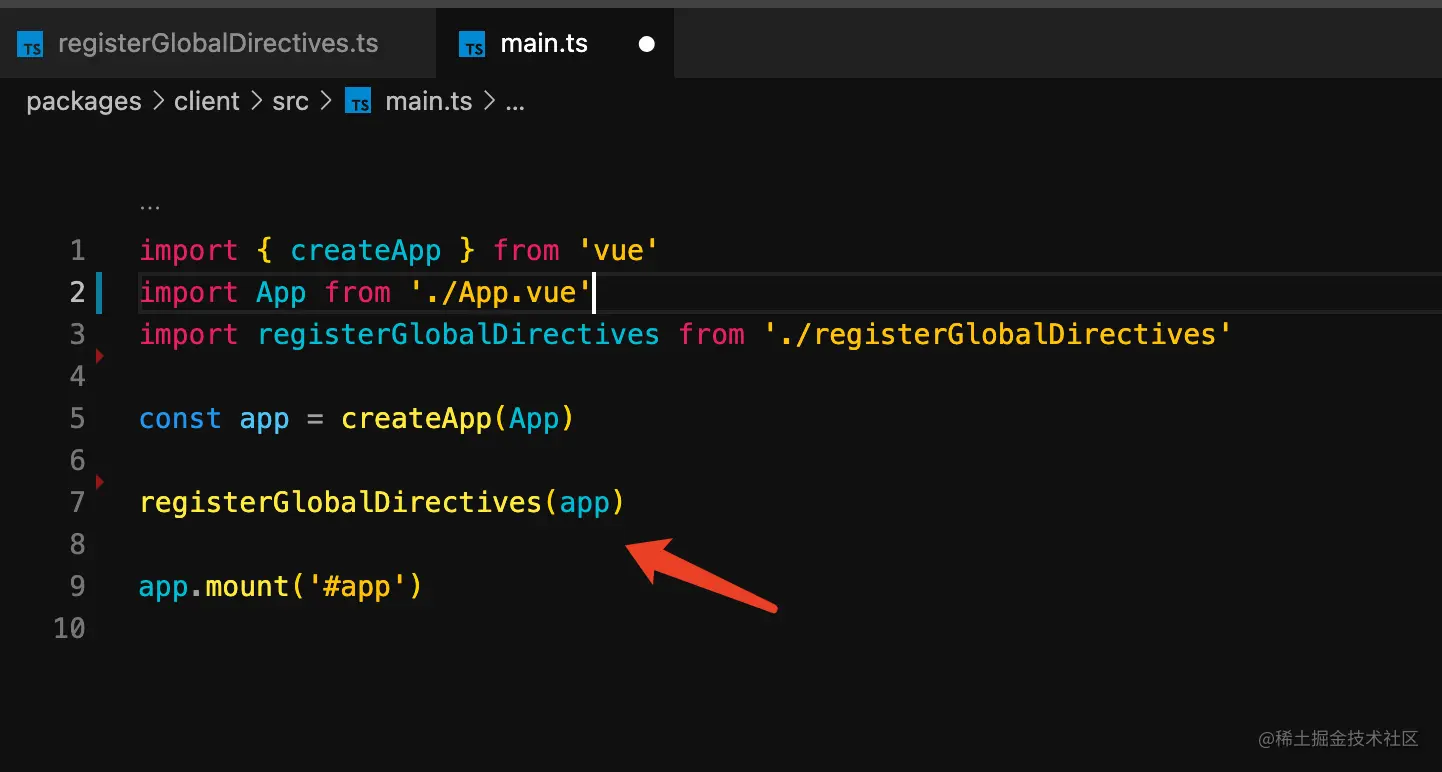Click the TypeScript icon on registerGlobalDirectives.ts tab

31,45
